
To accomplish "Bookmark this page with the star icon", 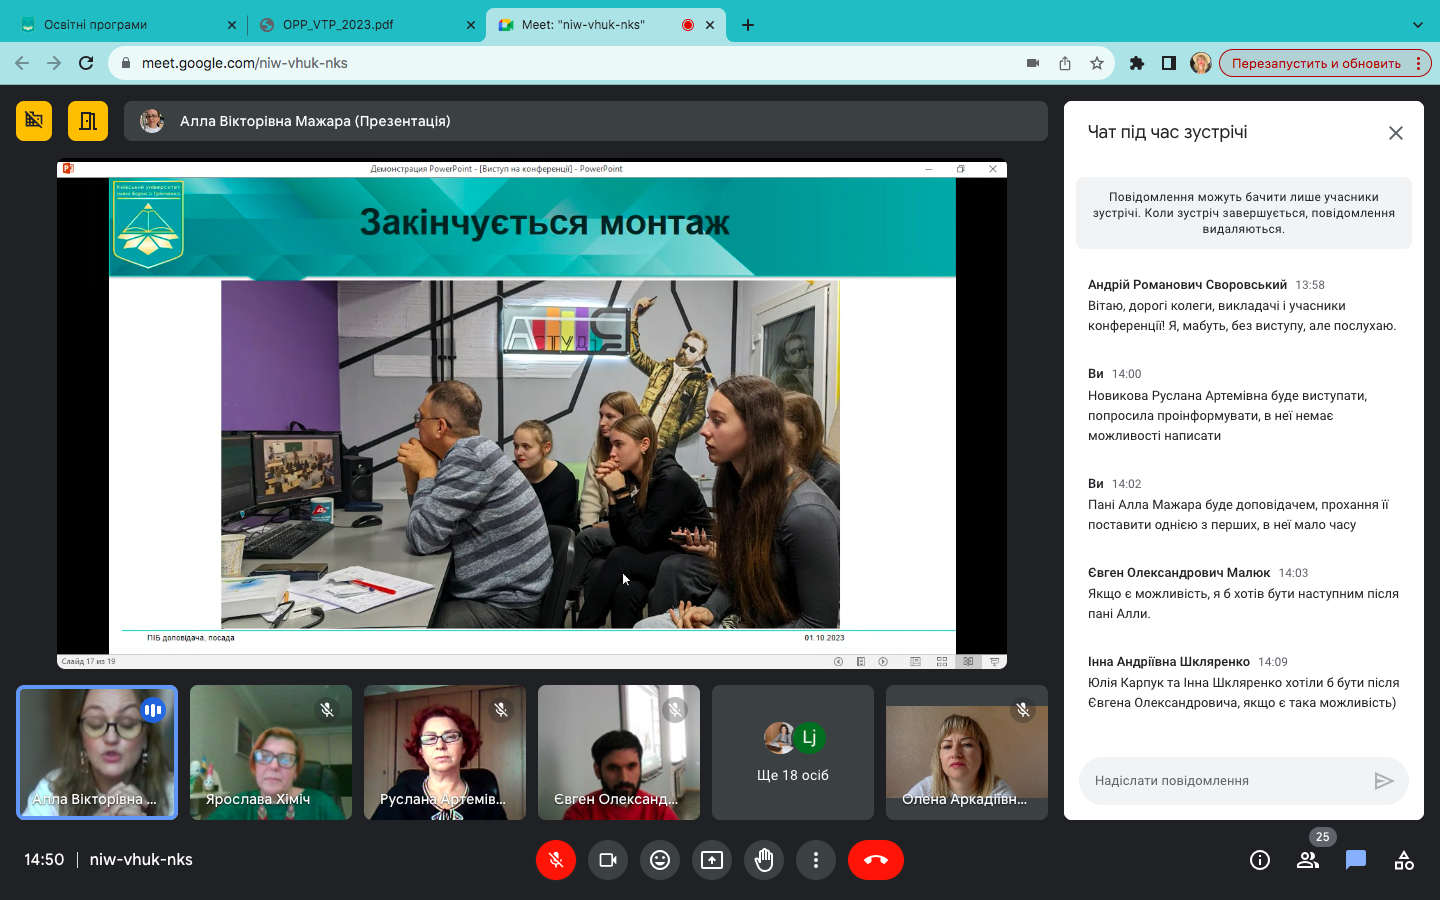I will (x=1097, y=63).
